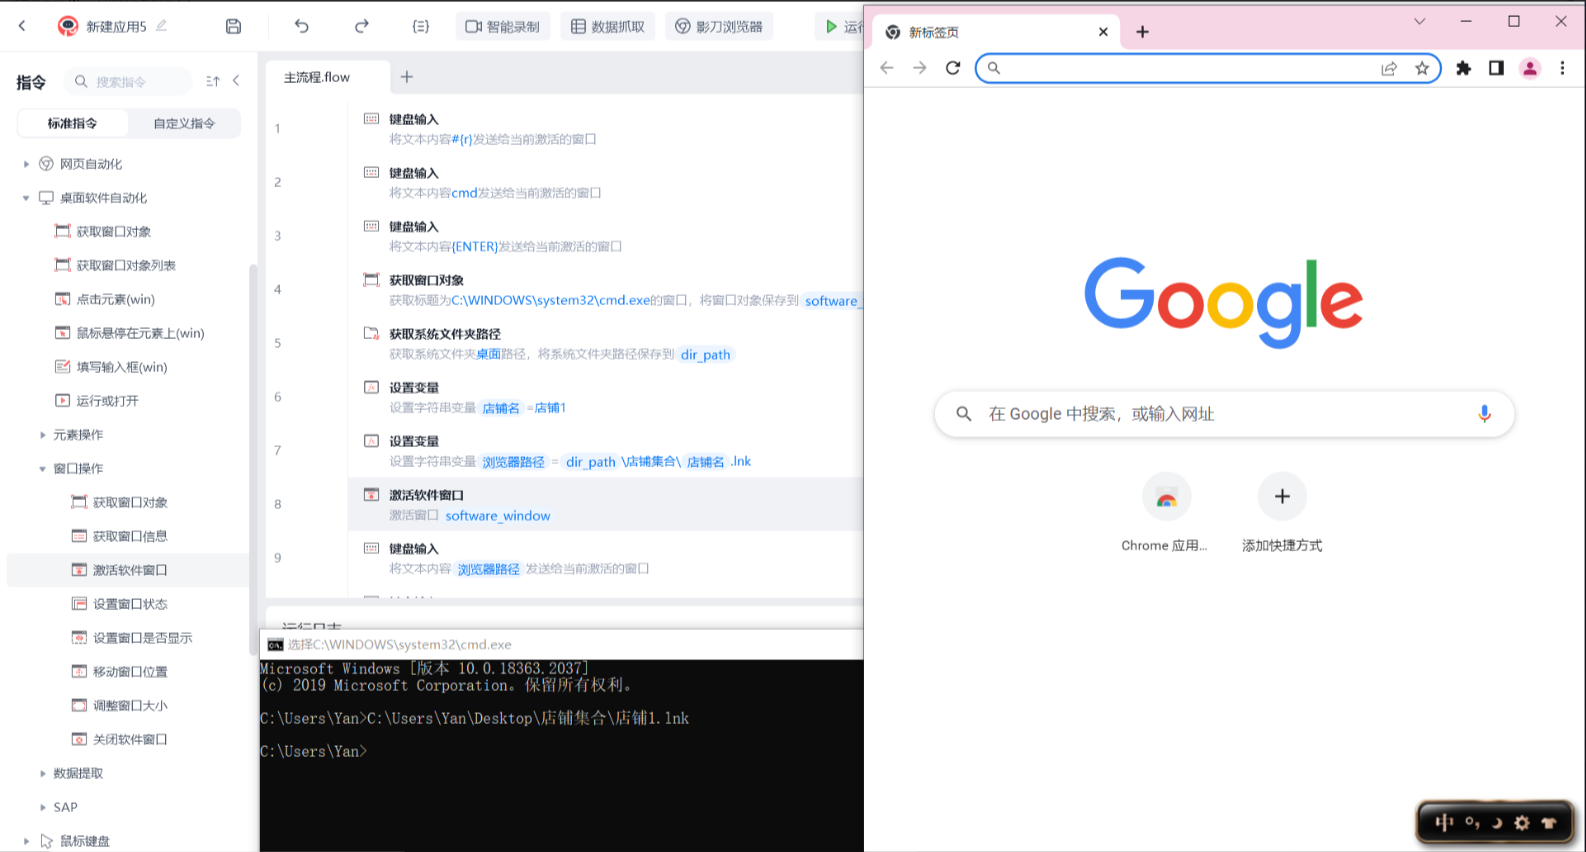Start Google voice search with the microphone

point(1485,414)
